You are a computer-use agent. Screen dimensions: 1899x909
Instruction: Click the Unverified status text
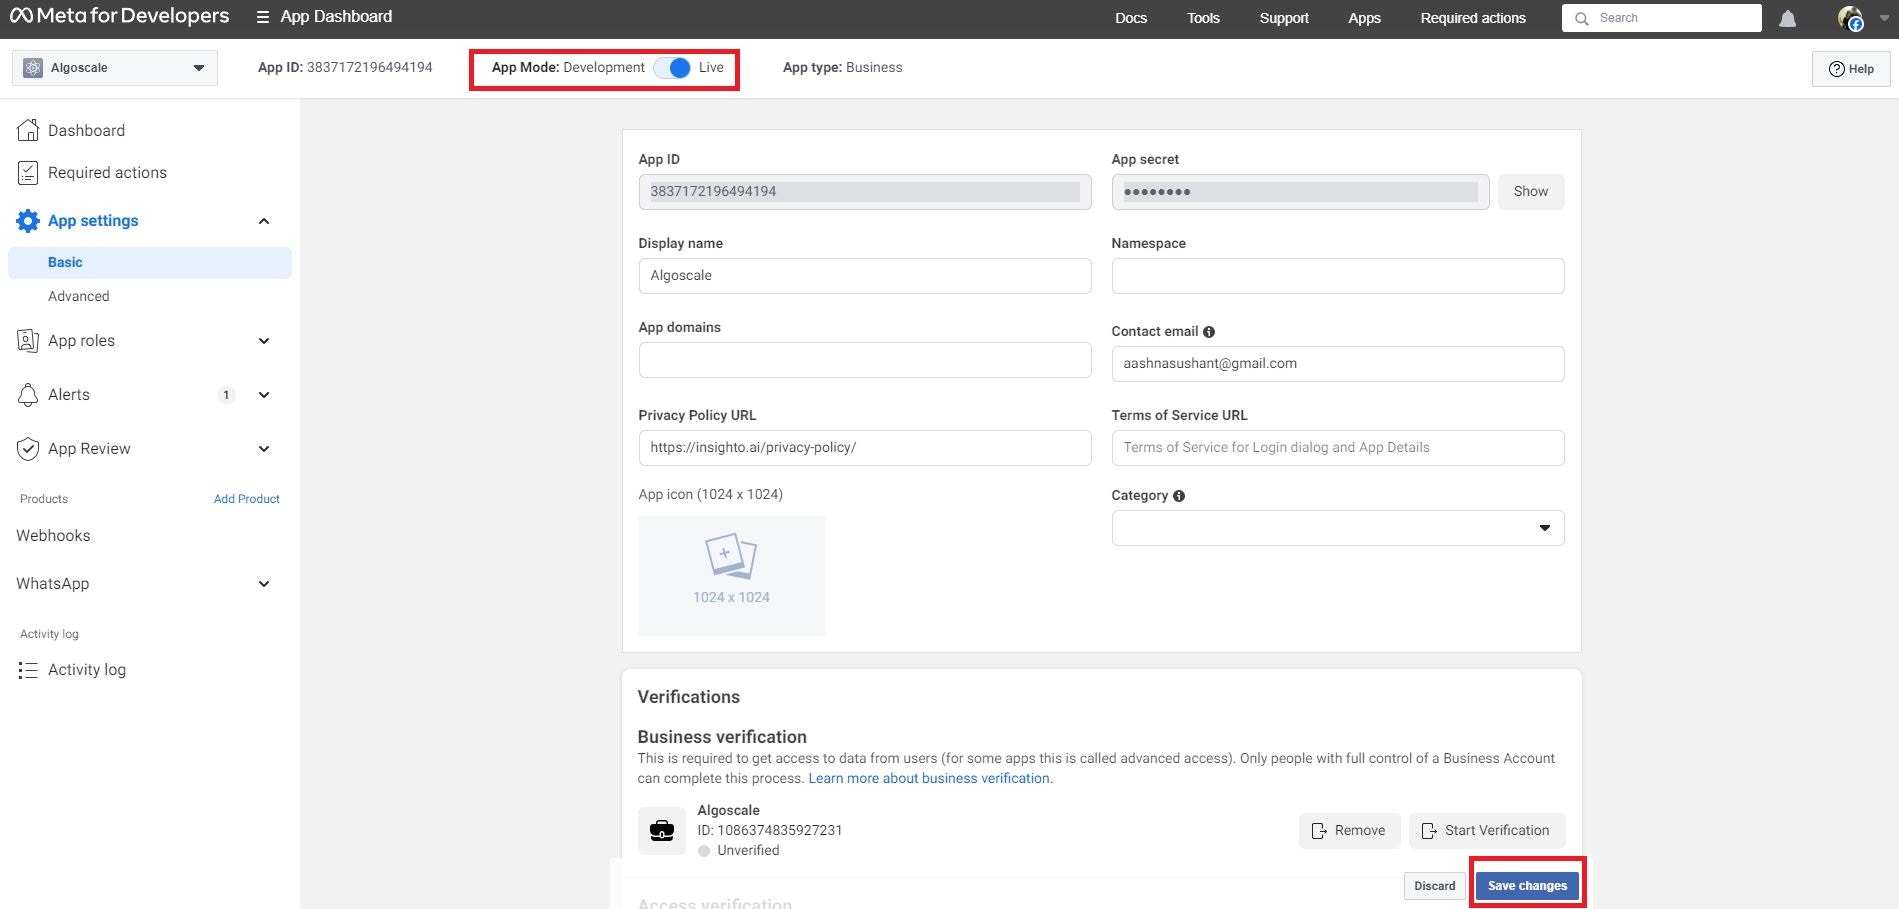(748, 850)
